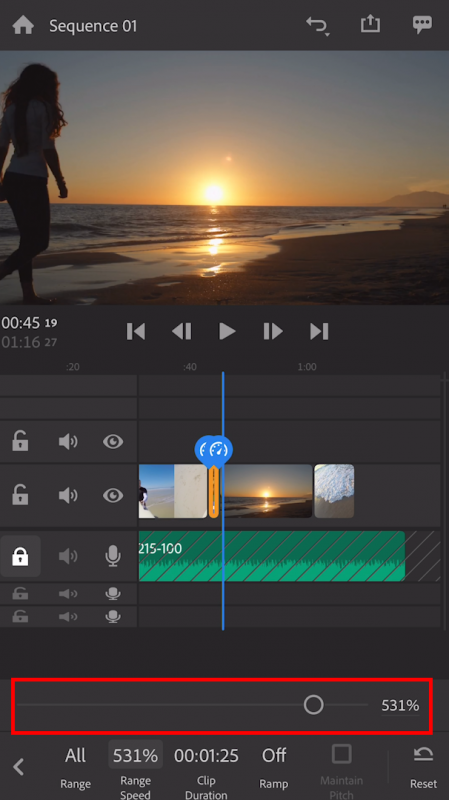Step back one frame

point(182,332)
